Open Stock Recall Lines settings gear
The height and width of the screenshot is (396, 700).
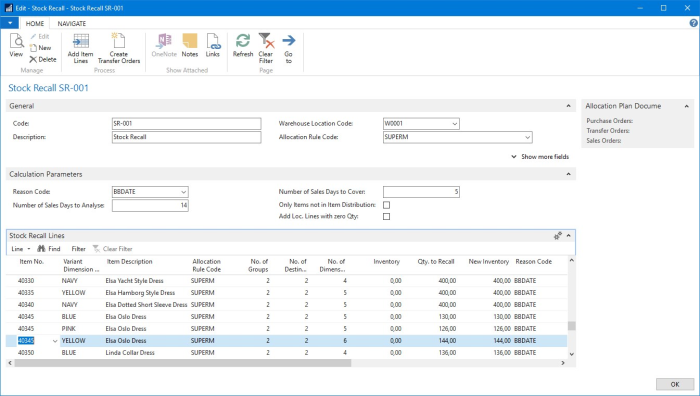point(558,236)
